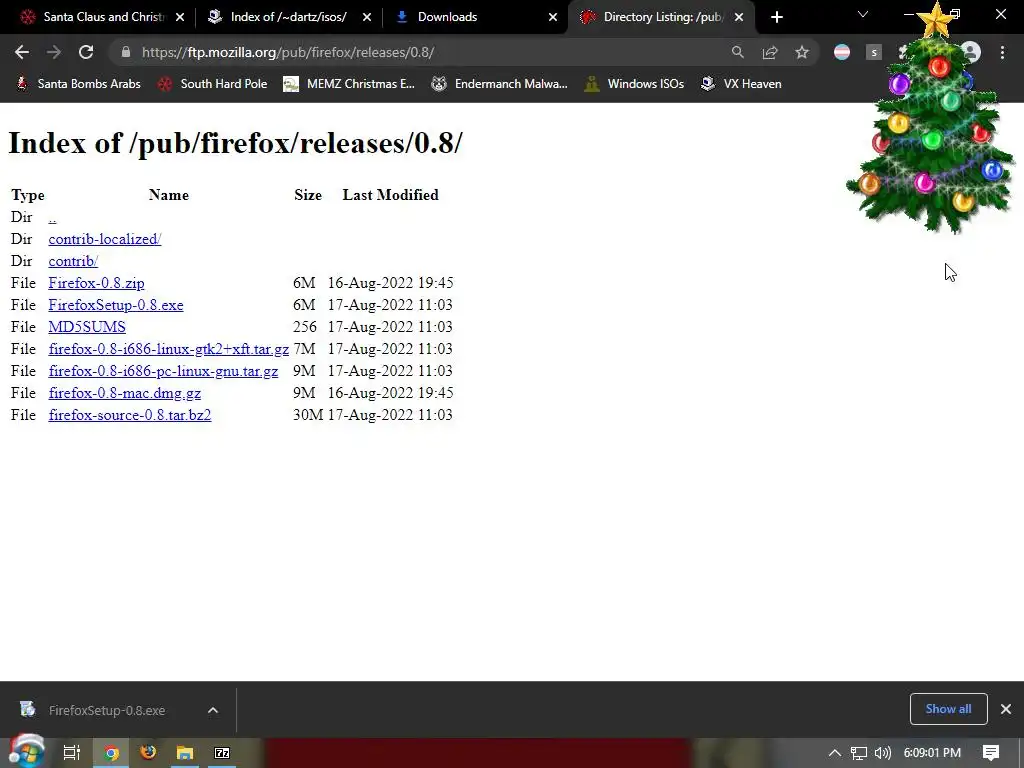Reload the current page

(x=86, y=52)
